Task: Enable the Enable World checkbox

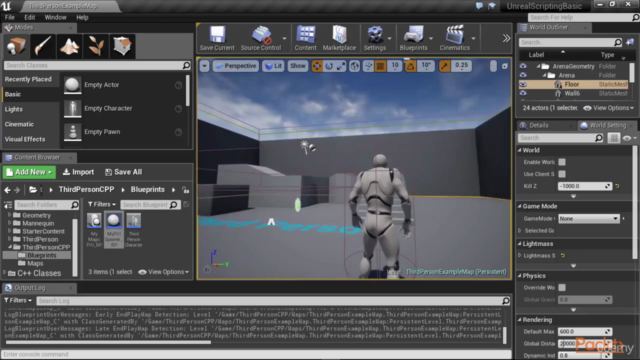Action: pyautogui.click(x=562, y=162)
